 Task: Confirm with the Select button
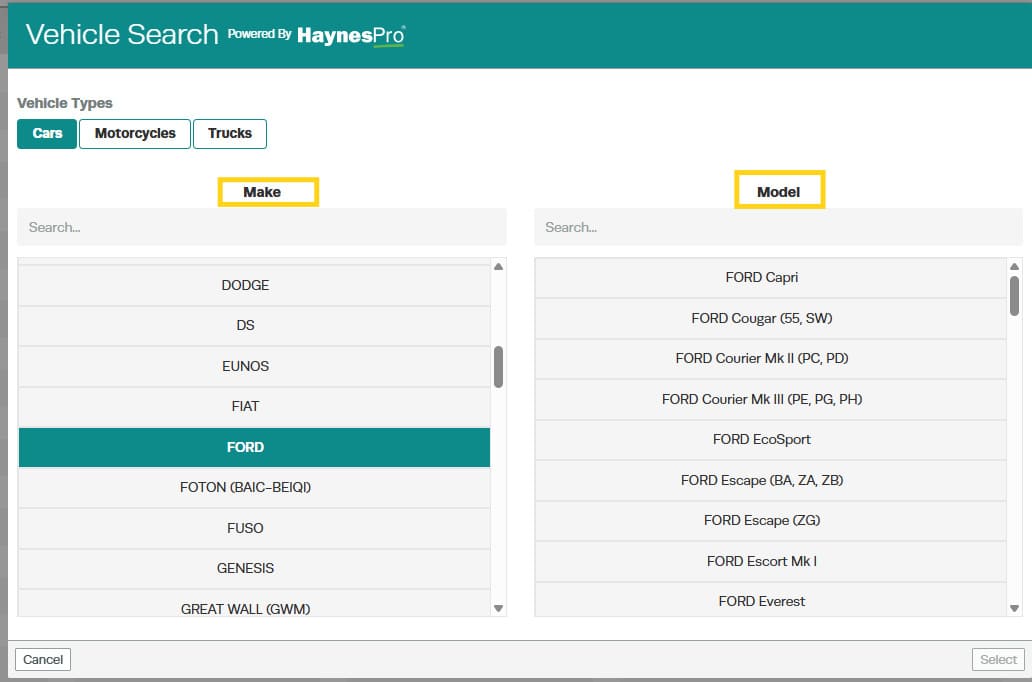(x=998, y=660)
